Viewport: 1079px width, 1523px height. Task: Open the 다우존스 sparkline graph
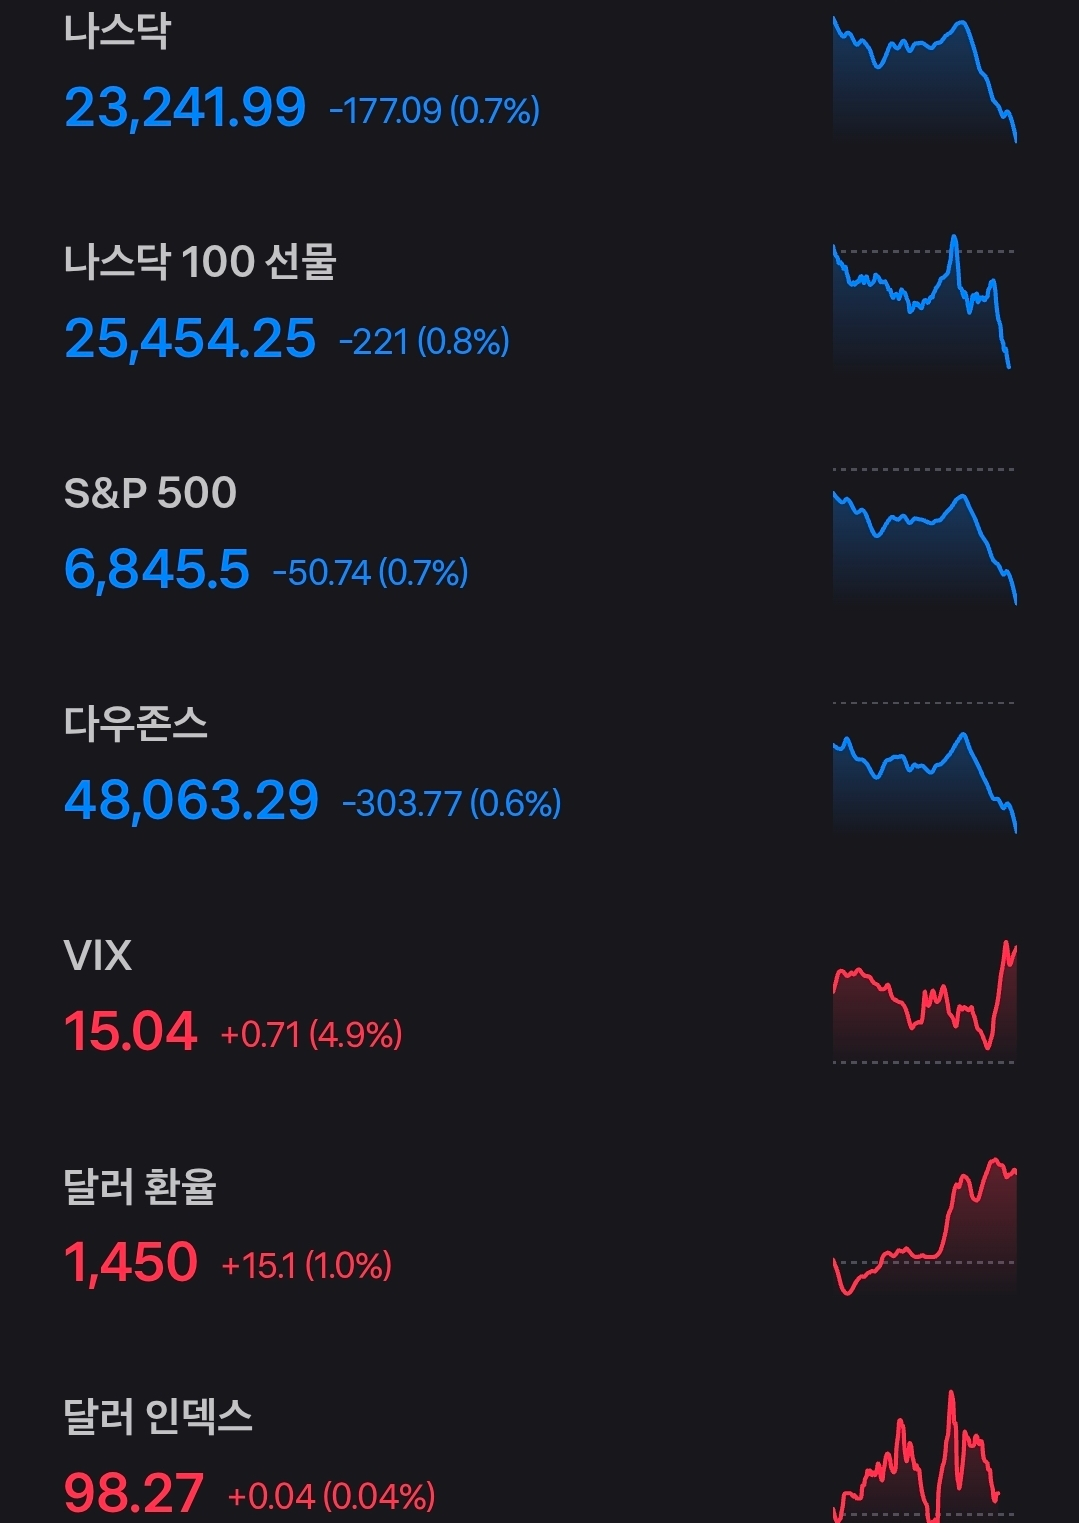(924, 777)
